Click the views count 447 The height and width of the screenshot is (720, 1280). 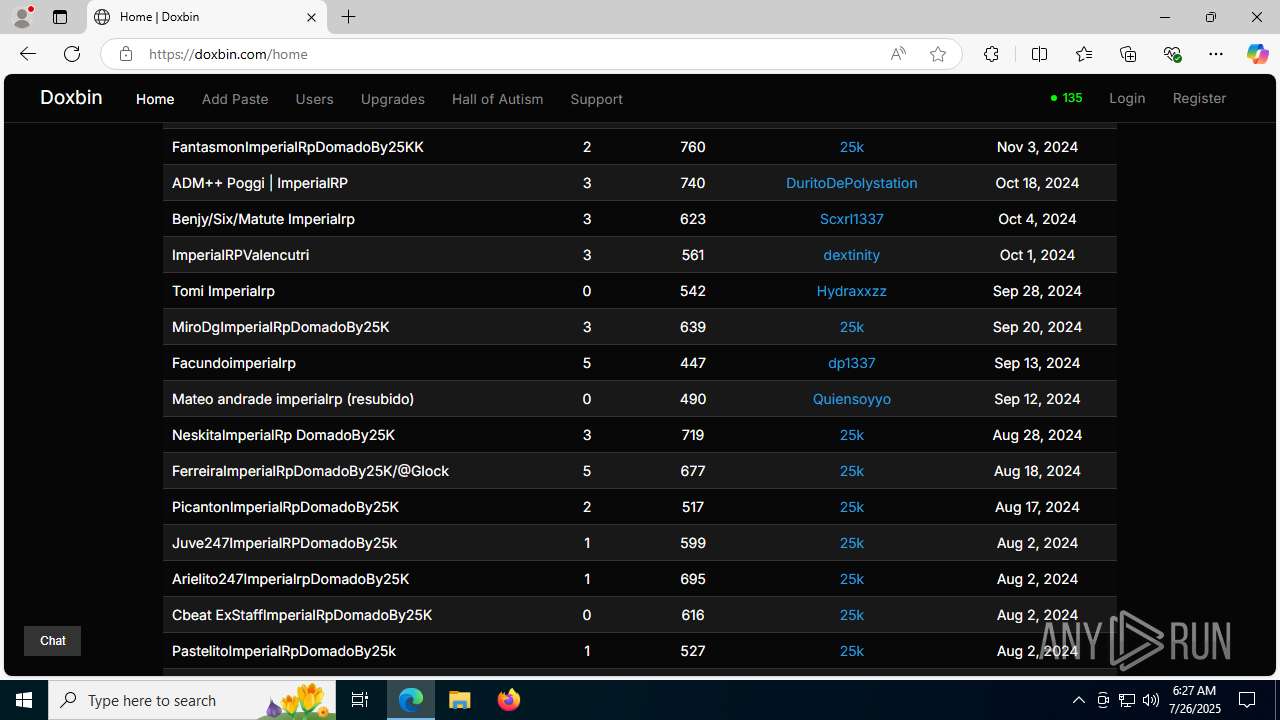(692, 363)
